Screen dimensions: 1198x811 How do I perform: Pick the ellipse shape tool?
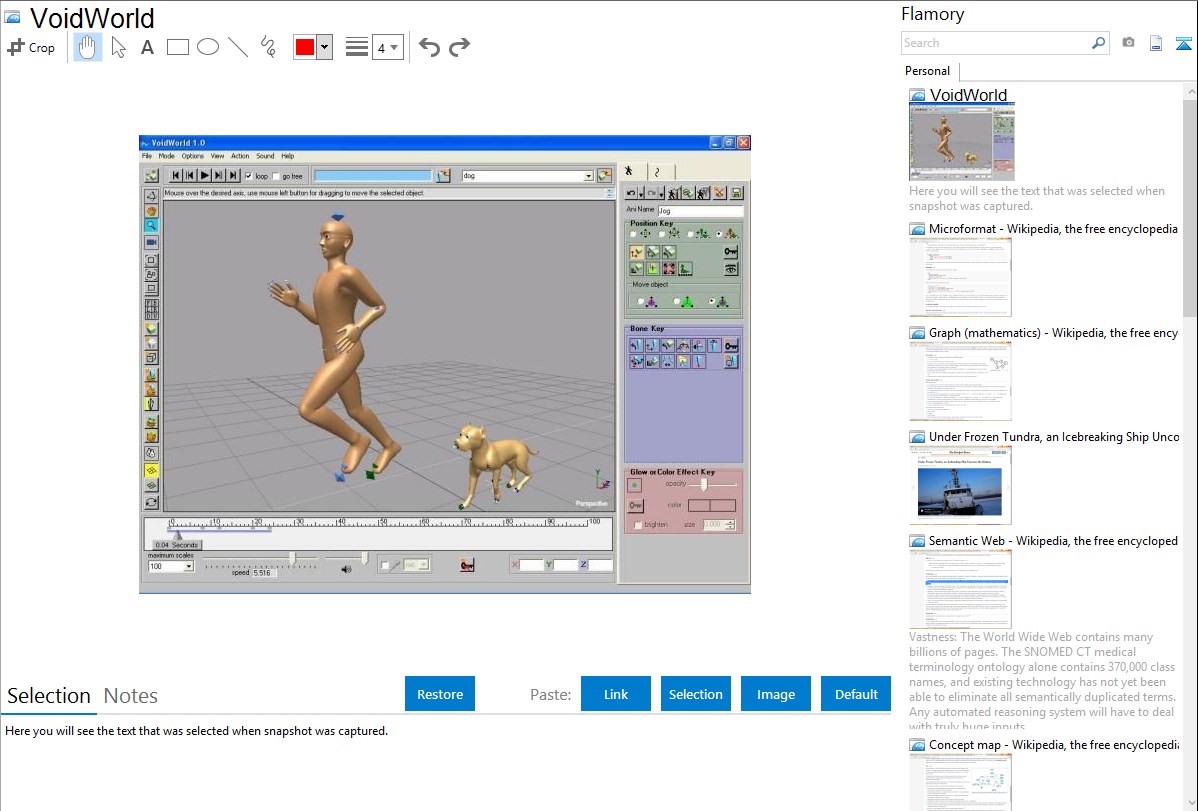208,47
